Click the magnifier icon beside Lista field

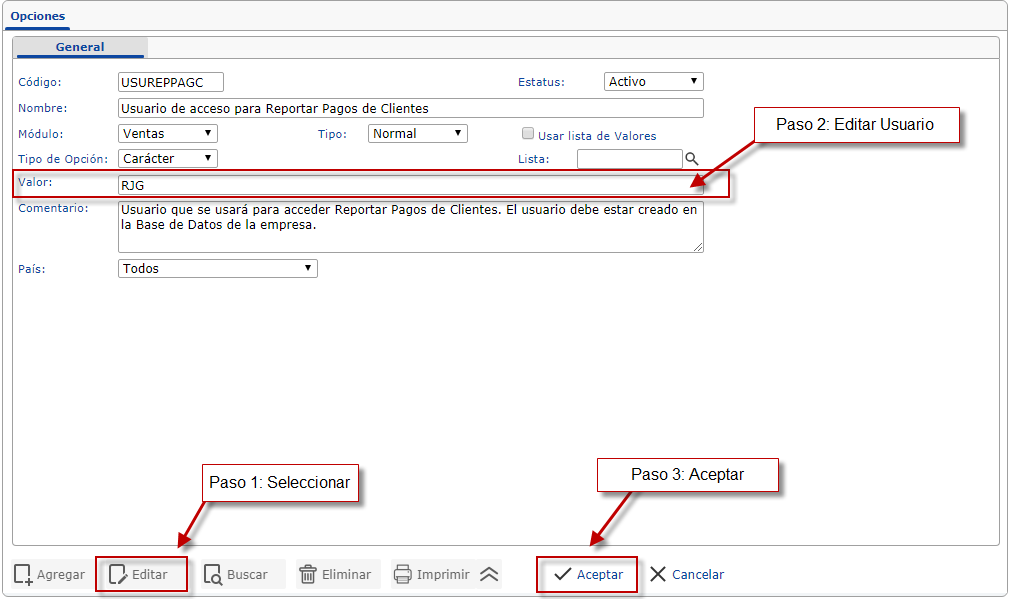691,159
